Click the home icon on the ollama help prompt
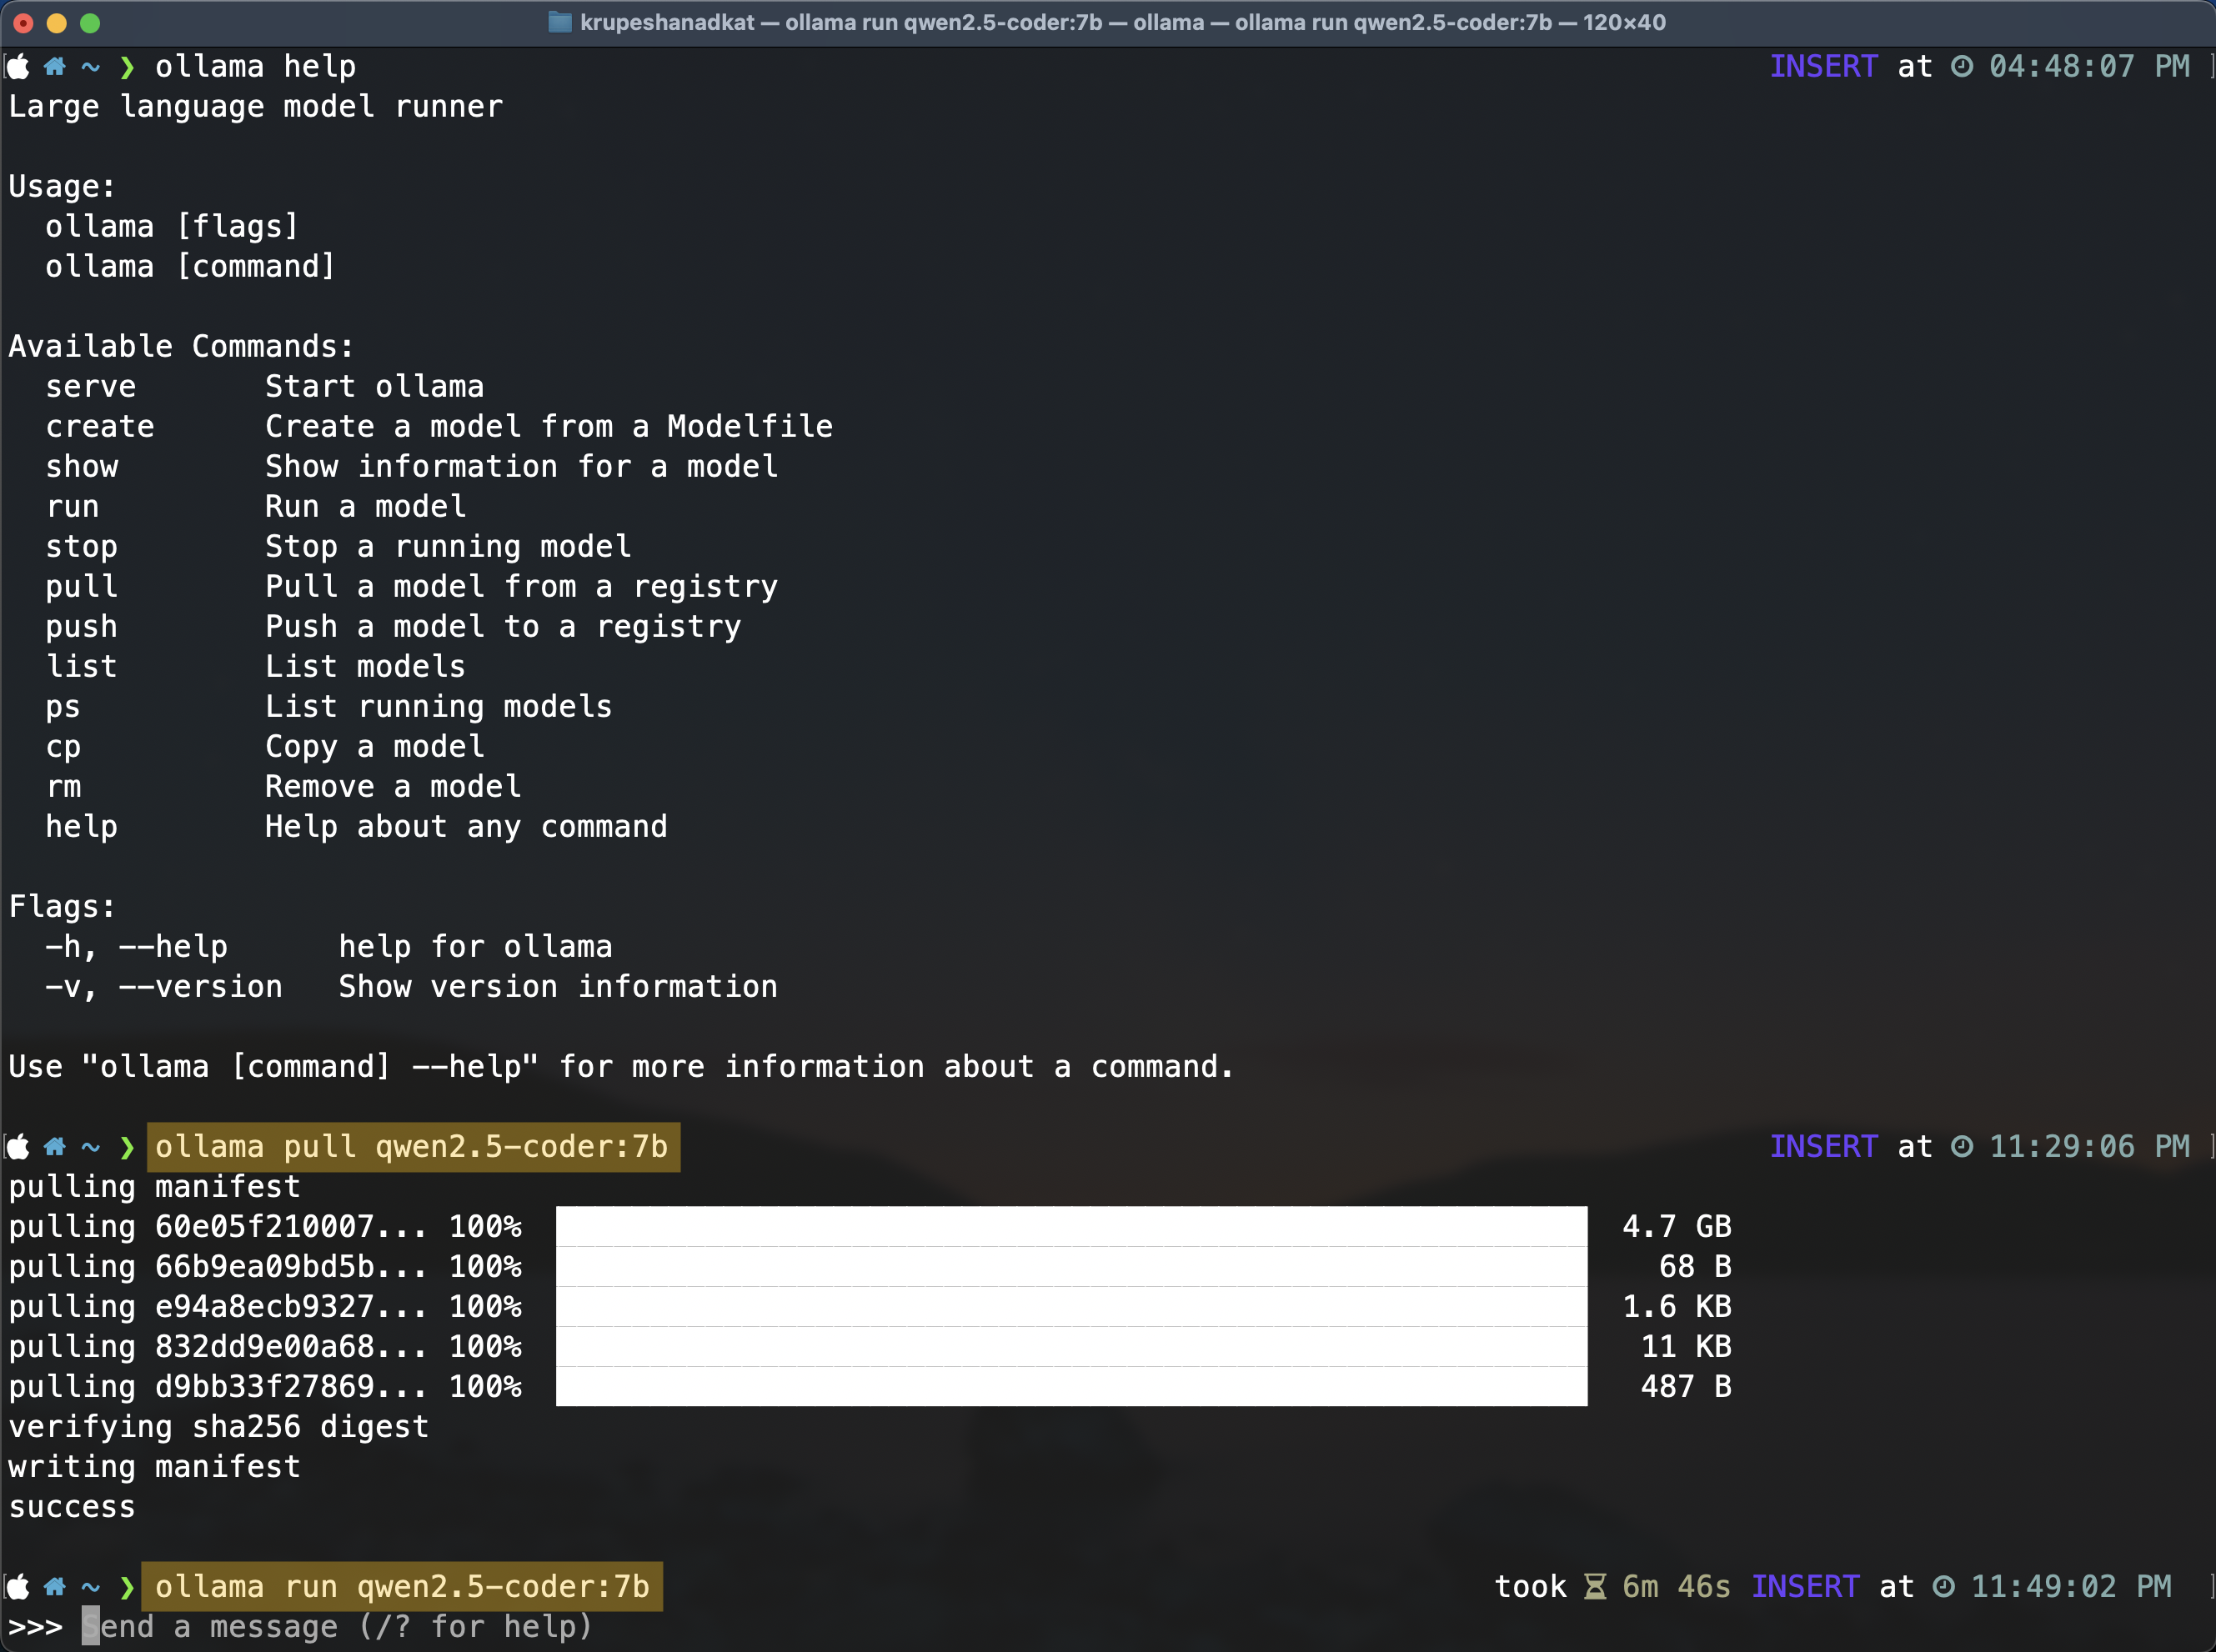 point(55,67)
